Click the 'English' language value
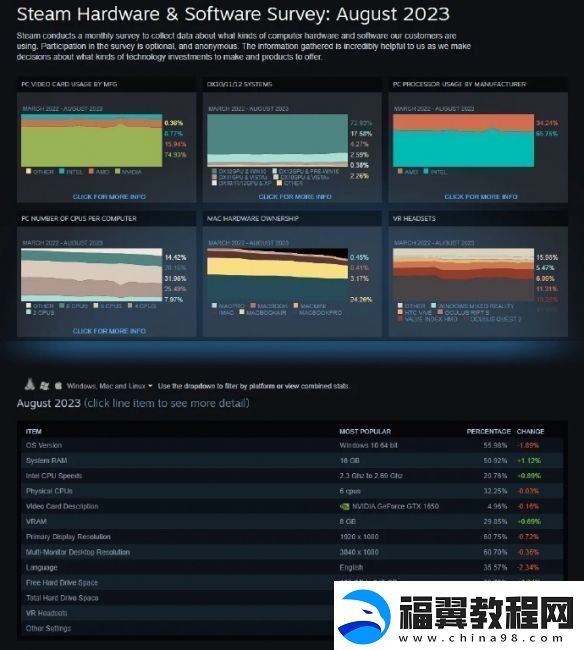This screenshot has width=584, height=650. (351, 568)
